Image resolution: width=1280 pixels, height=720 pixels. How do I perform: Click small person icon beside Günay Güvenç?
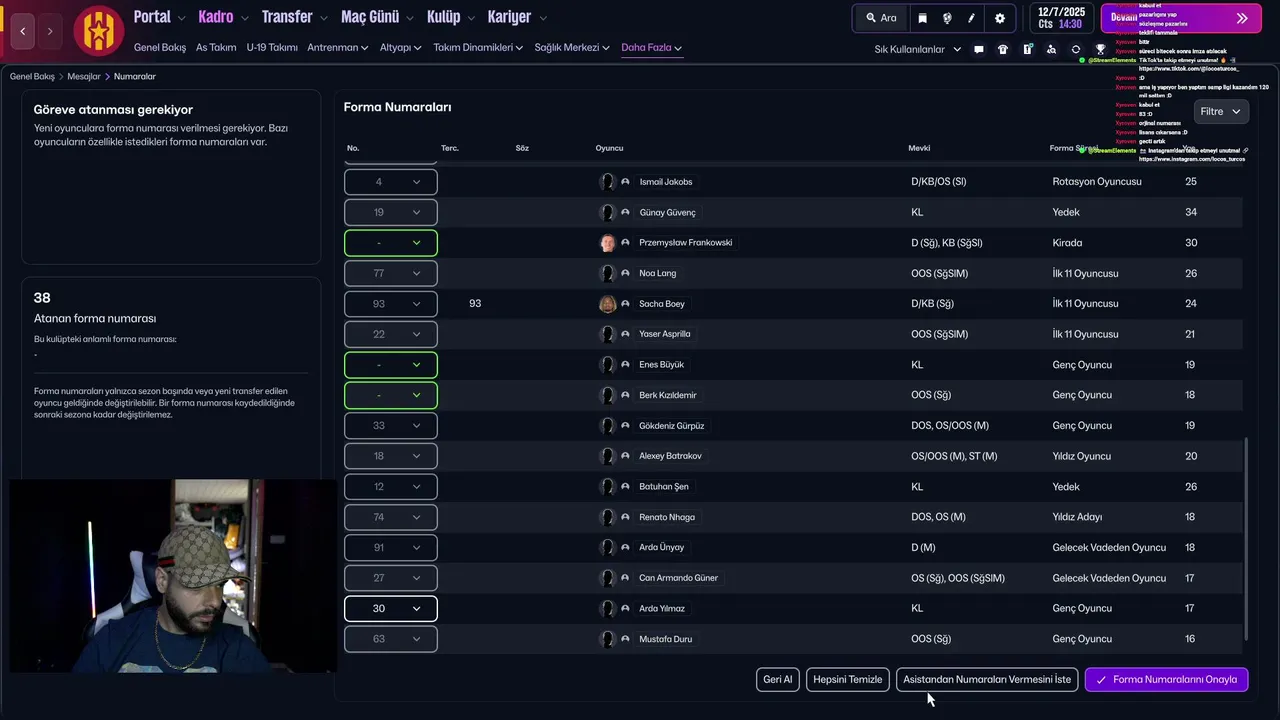tap(625, 212)
